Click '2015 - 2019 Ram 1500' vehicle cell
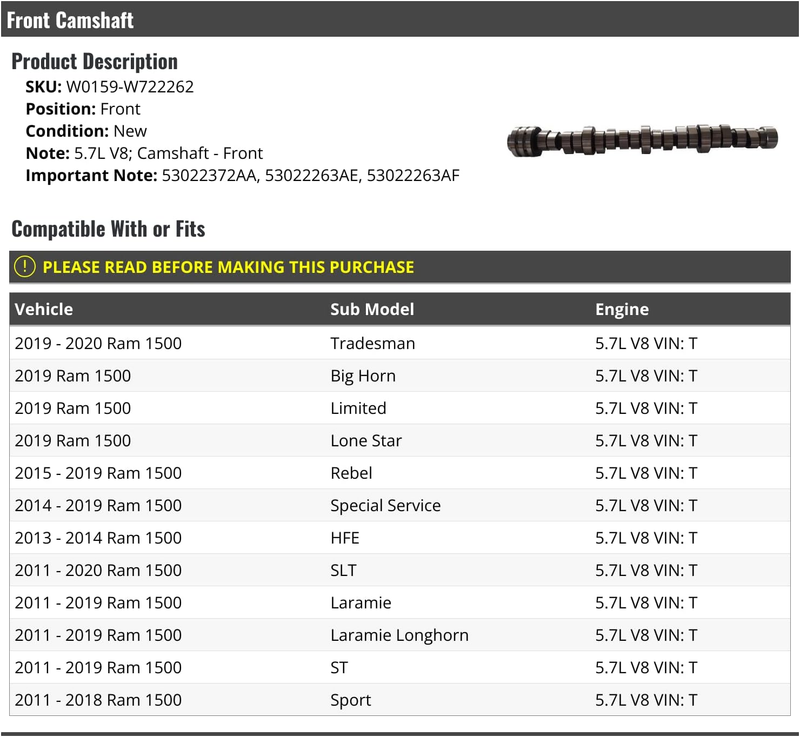 point(98,473)
